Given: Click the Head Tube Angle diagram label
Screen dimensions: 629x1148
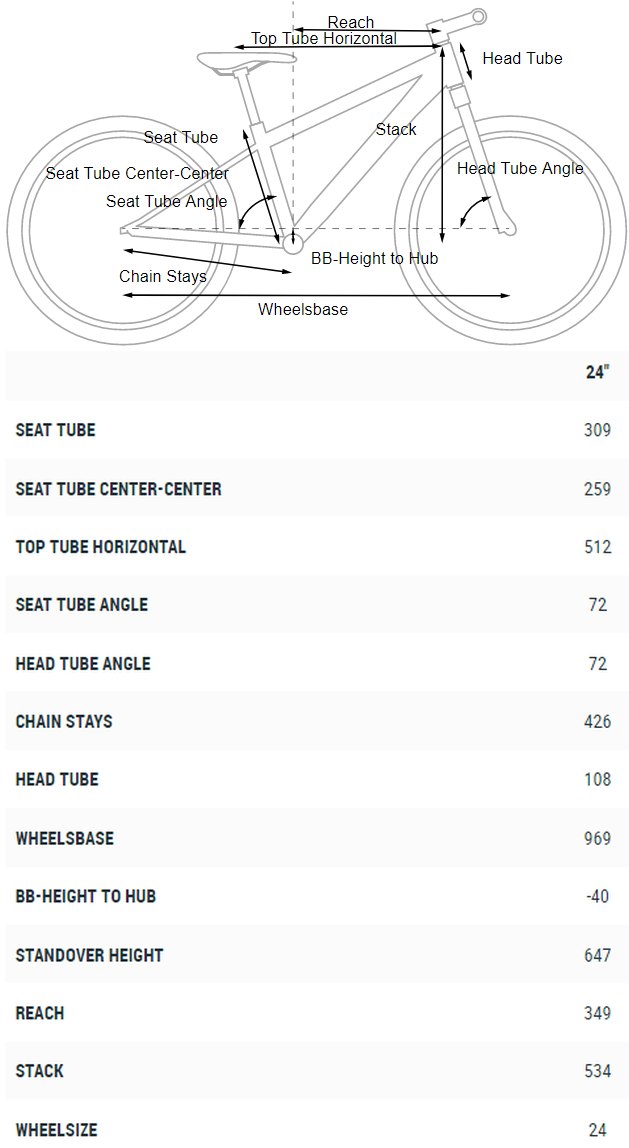Looking at the screenshot, I should [521, 168].
